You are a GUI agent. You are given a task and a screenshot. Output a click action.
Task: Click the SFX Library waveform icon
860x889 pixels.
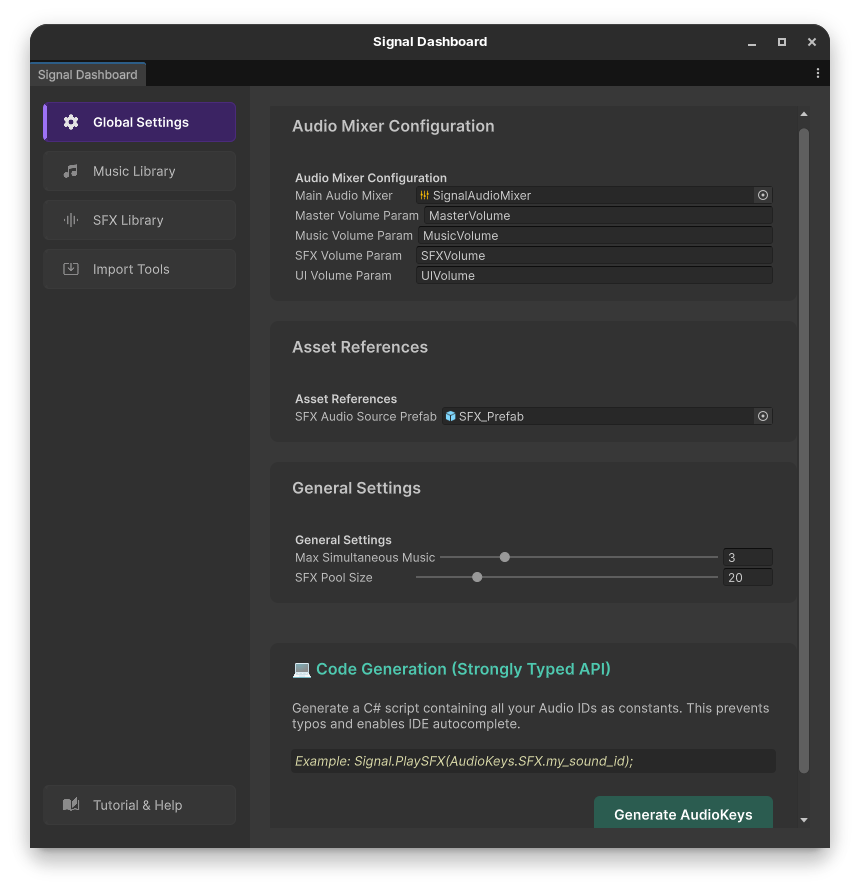71,220
